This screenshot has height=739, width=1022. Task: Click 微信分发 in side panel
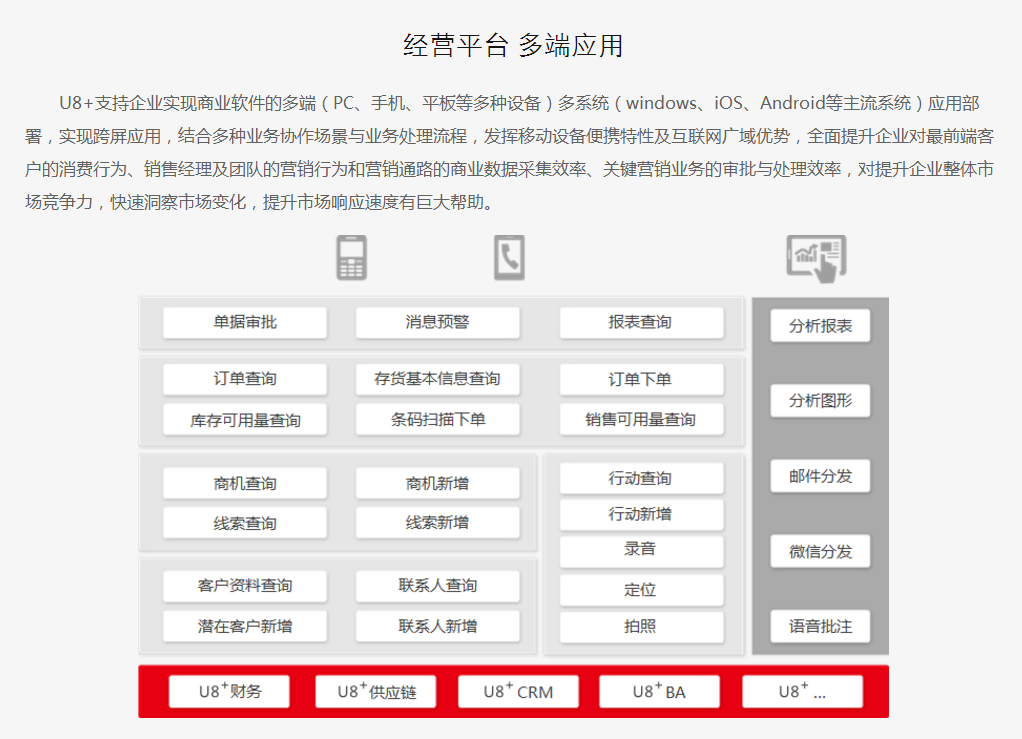[x=820, y=551]
